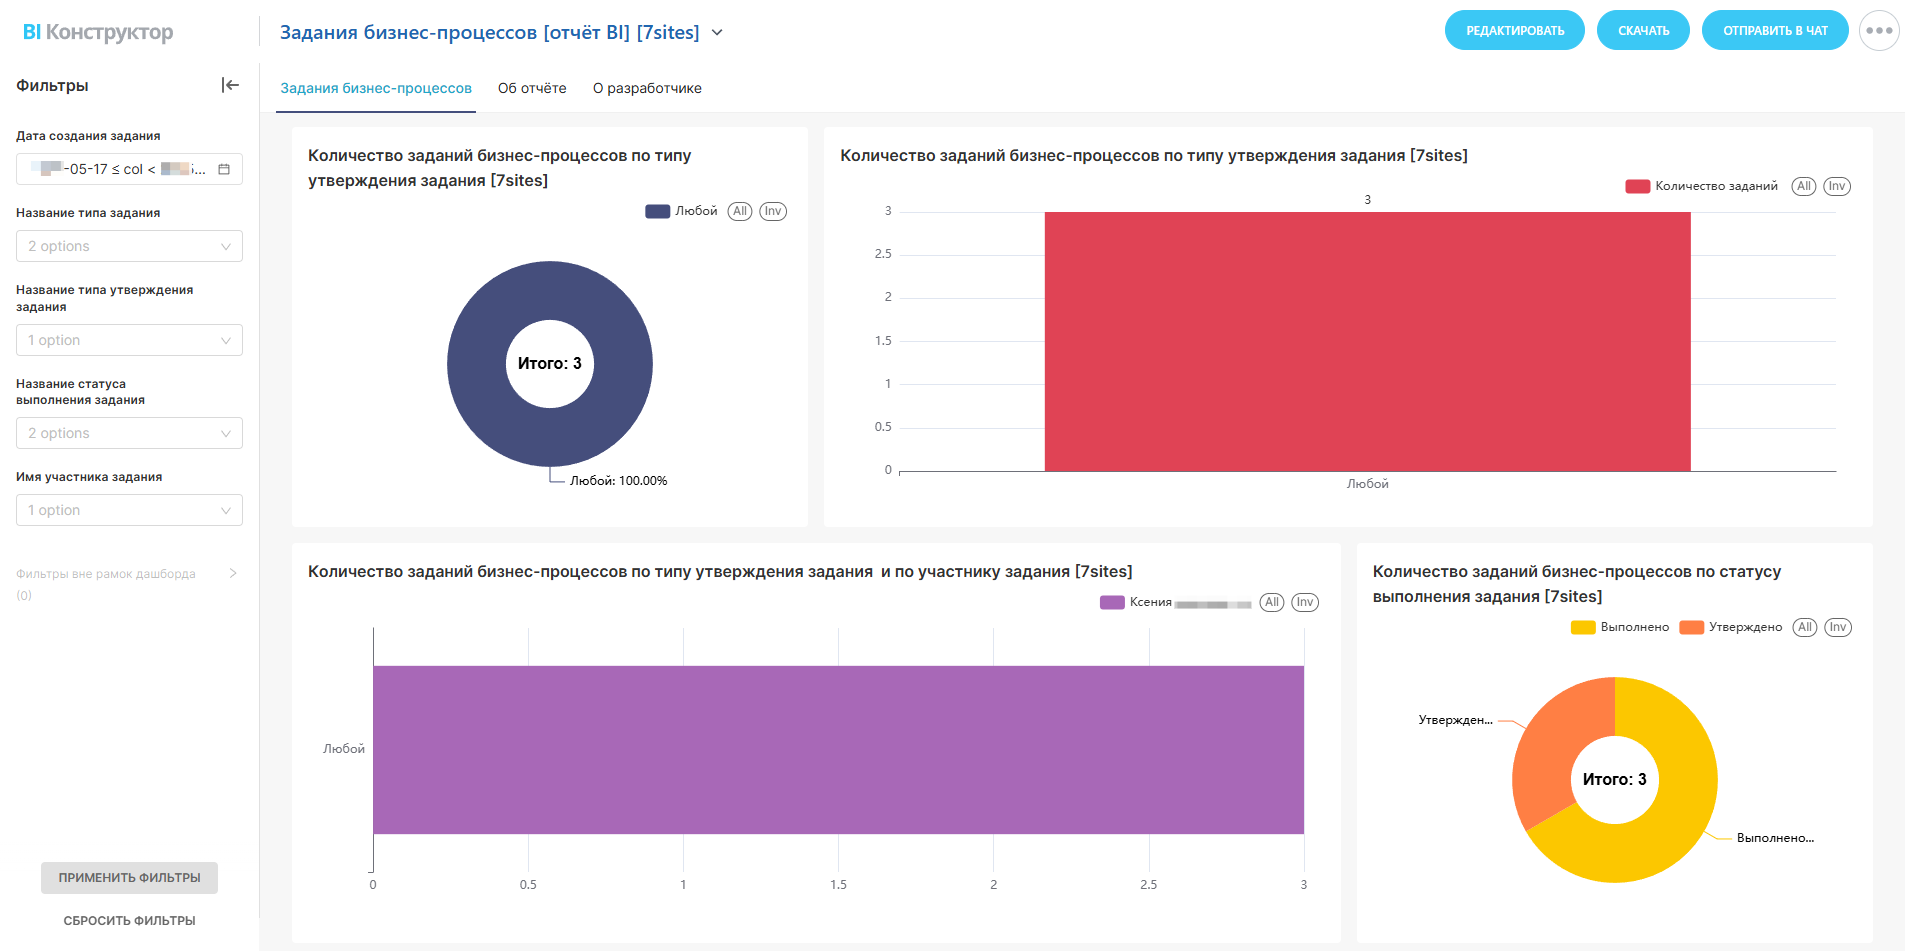The height and width of the screenshot is (951, 1905).
Task: Toggle Выполнено legend series in status chart
Action: [x=1620, y=627]
